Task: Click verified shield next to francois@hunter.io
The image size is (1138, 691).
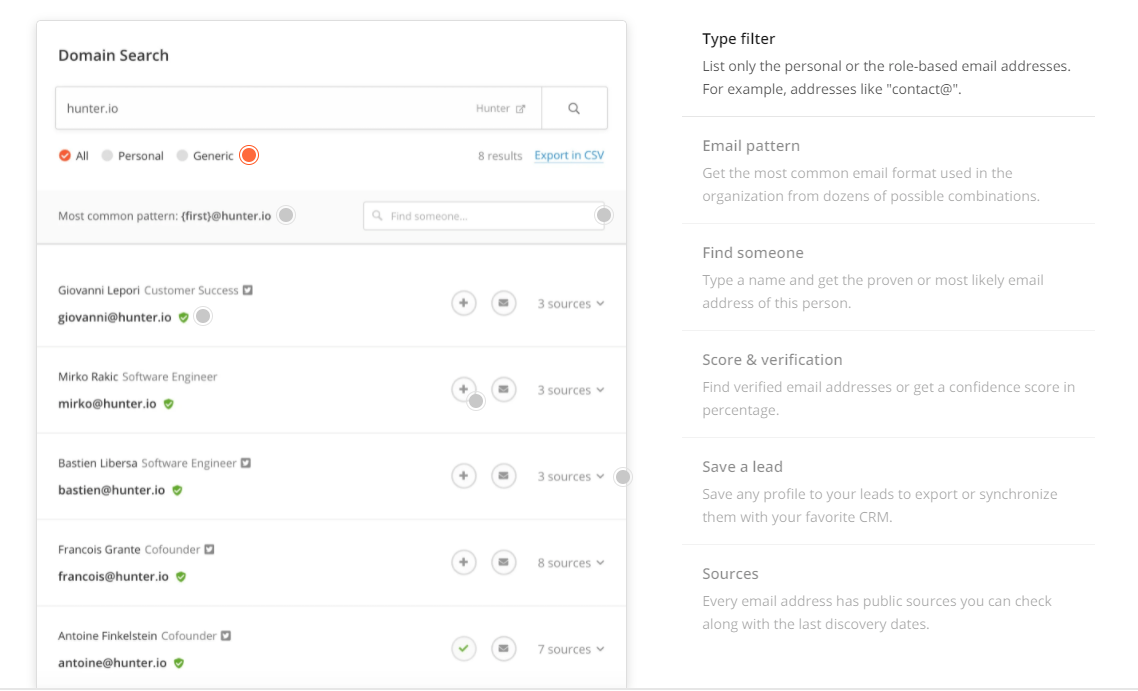Action: click(181, 576)
